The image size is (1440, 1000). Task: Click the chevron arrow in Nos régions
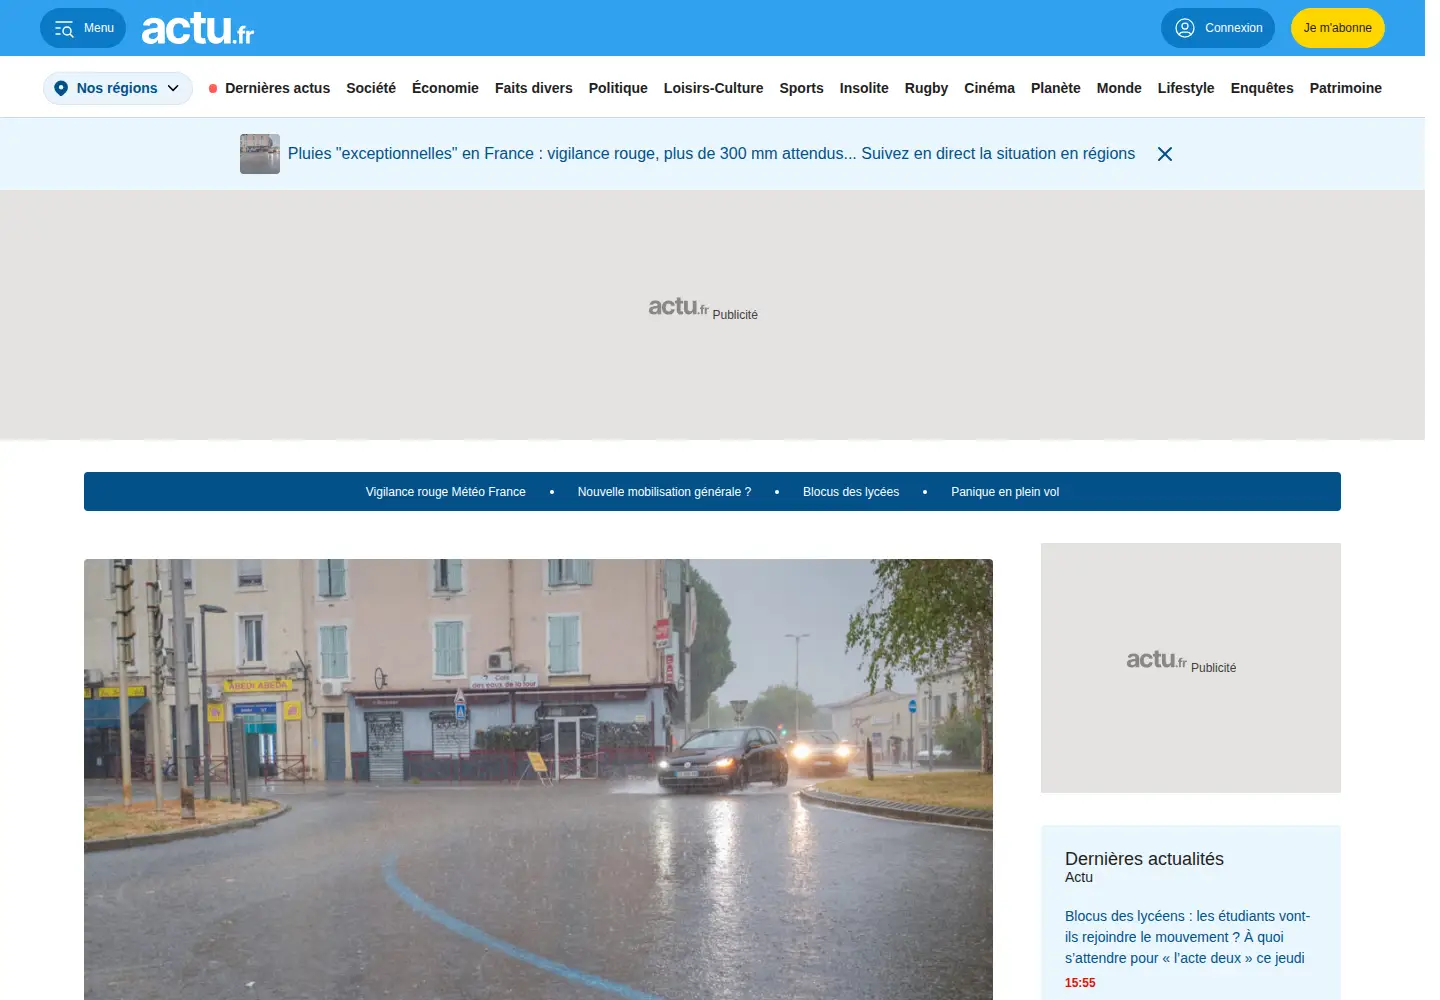[x=173, y=88]
